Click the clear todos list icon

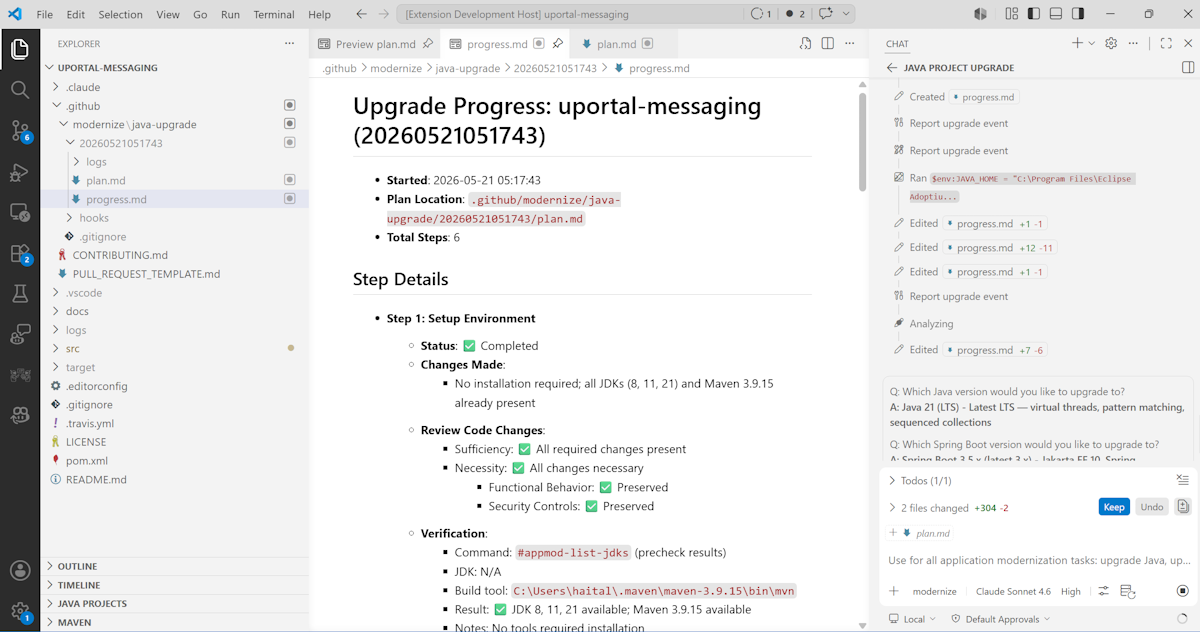pyautogui.click(x=1183, y=480)
